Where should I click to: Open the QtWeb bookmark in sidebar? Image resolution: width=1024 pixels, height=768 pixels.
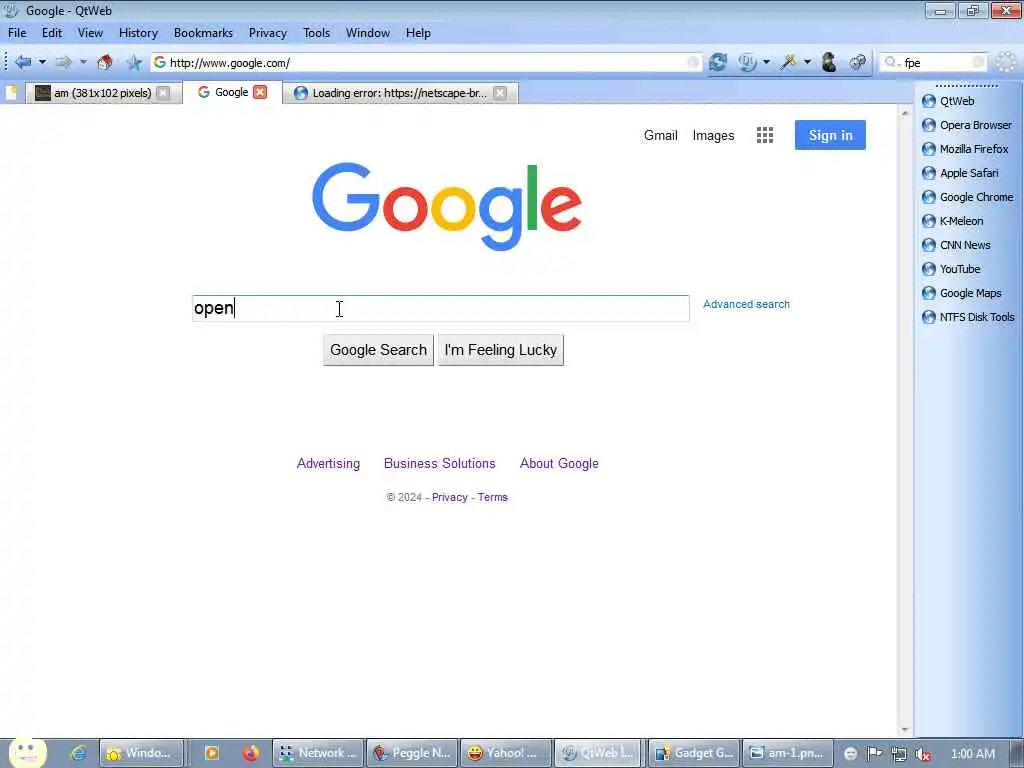(948, 101)
